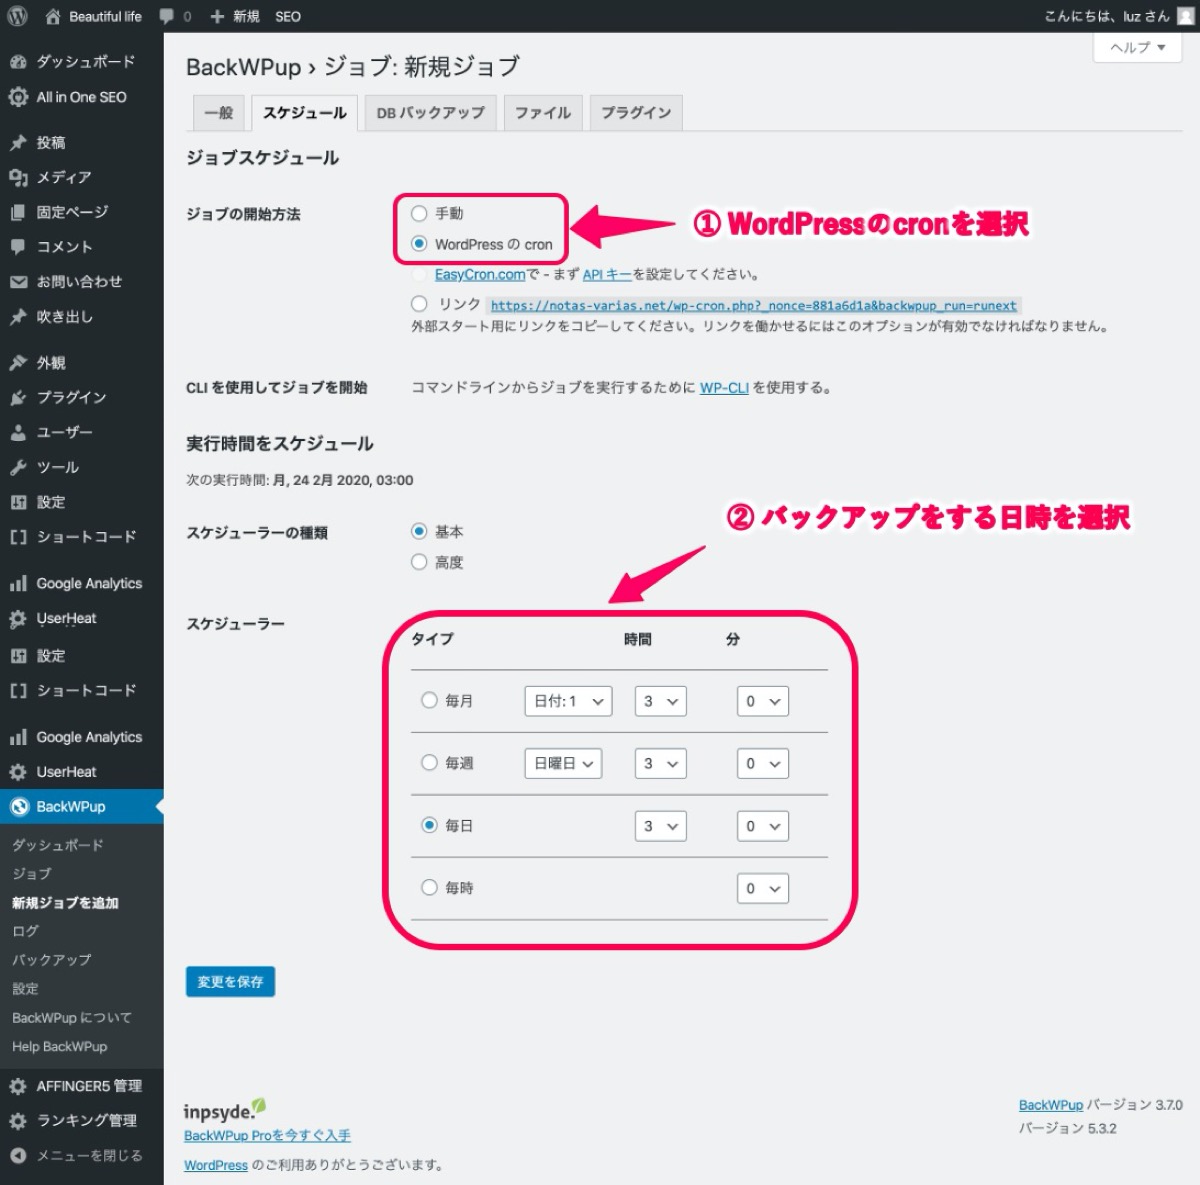
Task: Select 手動 start method radio
Action: pyautogui.click(x=420, y=213)
